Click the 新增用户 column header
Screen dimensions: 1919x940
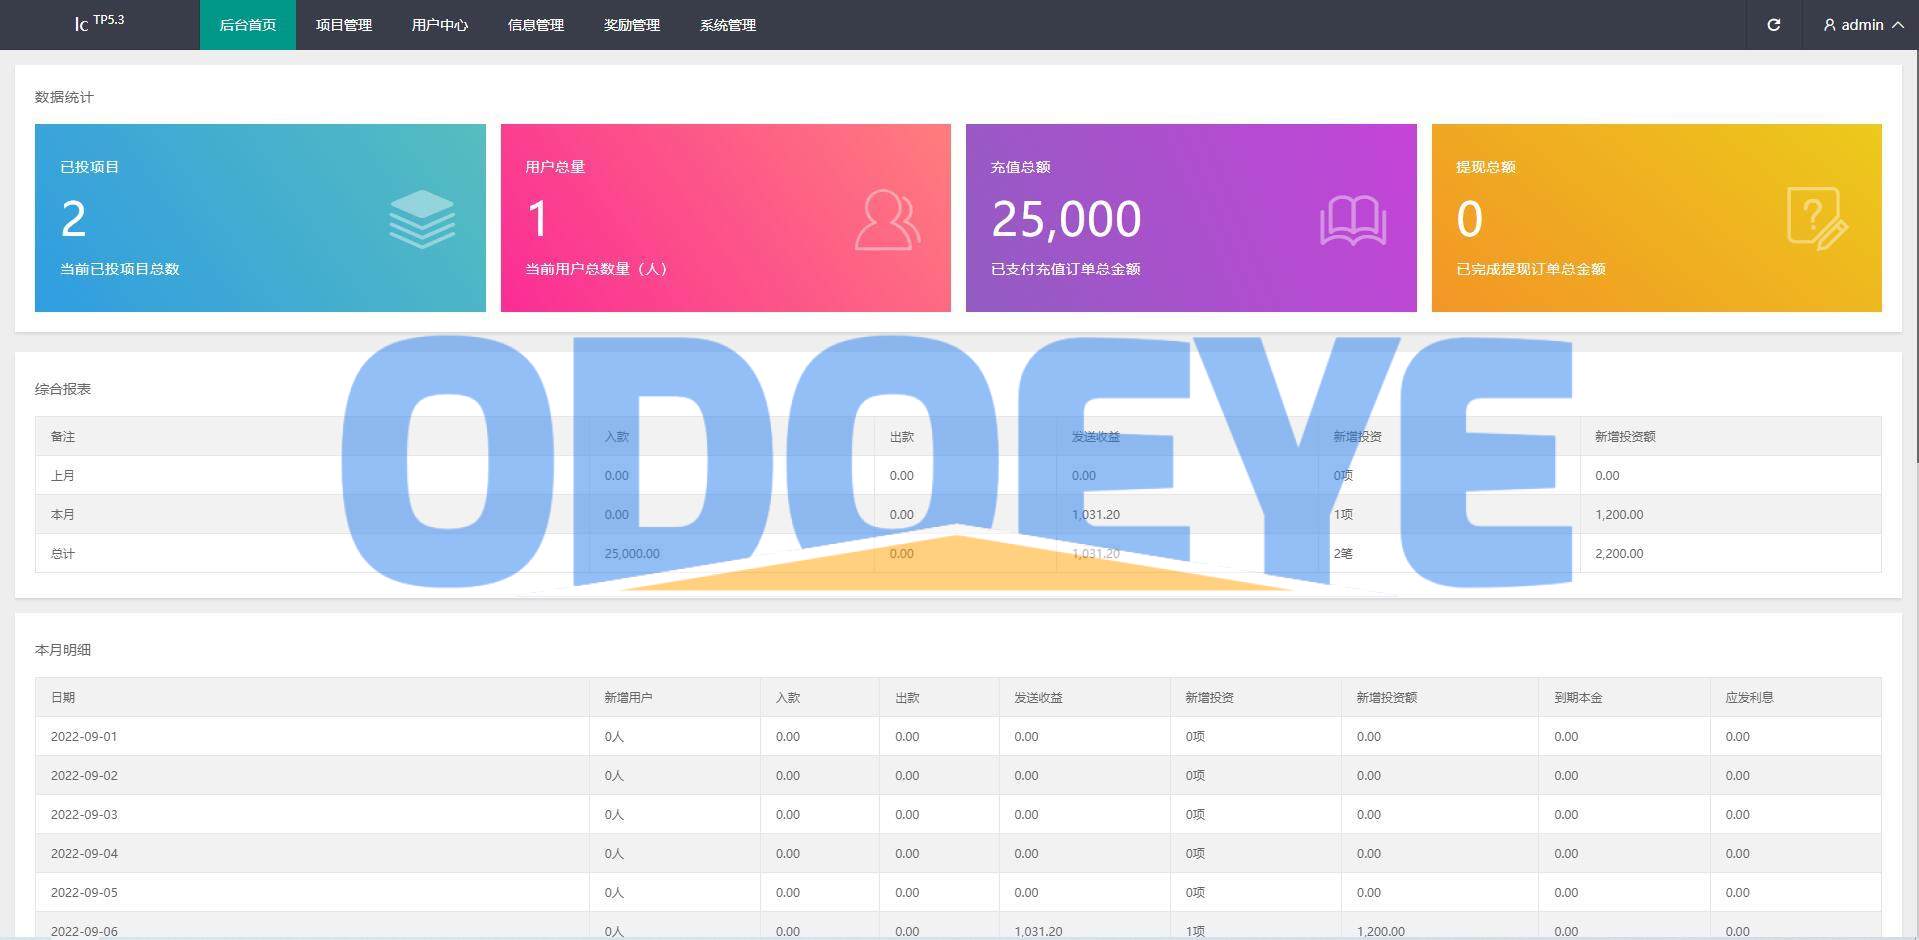point(628,698)
